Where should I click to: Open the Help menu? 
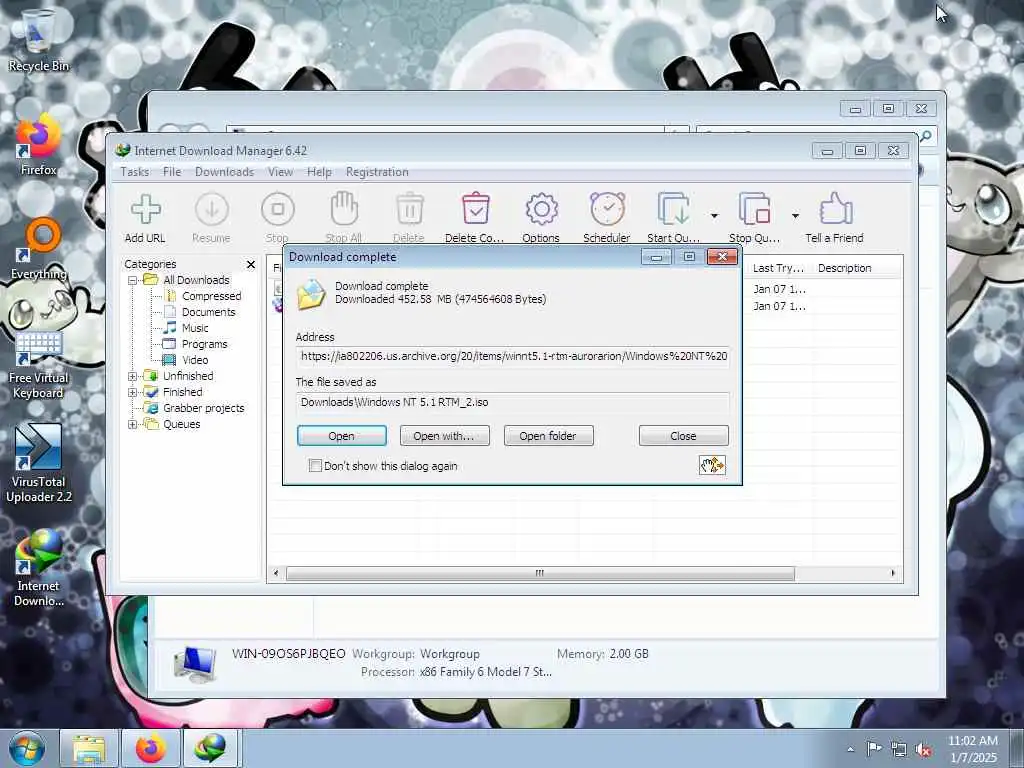[319, 172]
